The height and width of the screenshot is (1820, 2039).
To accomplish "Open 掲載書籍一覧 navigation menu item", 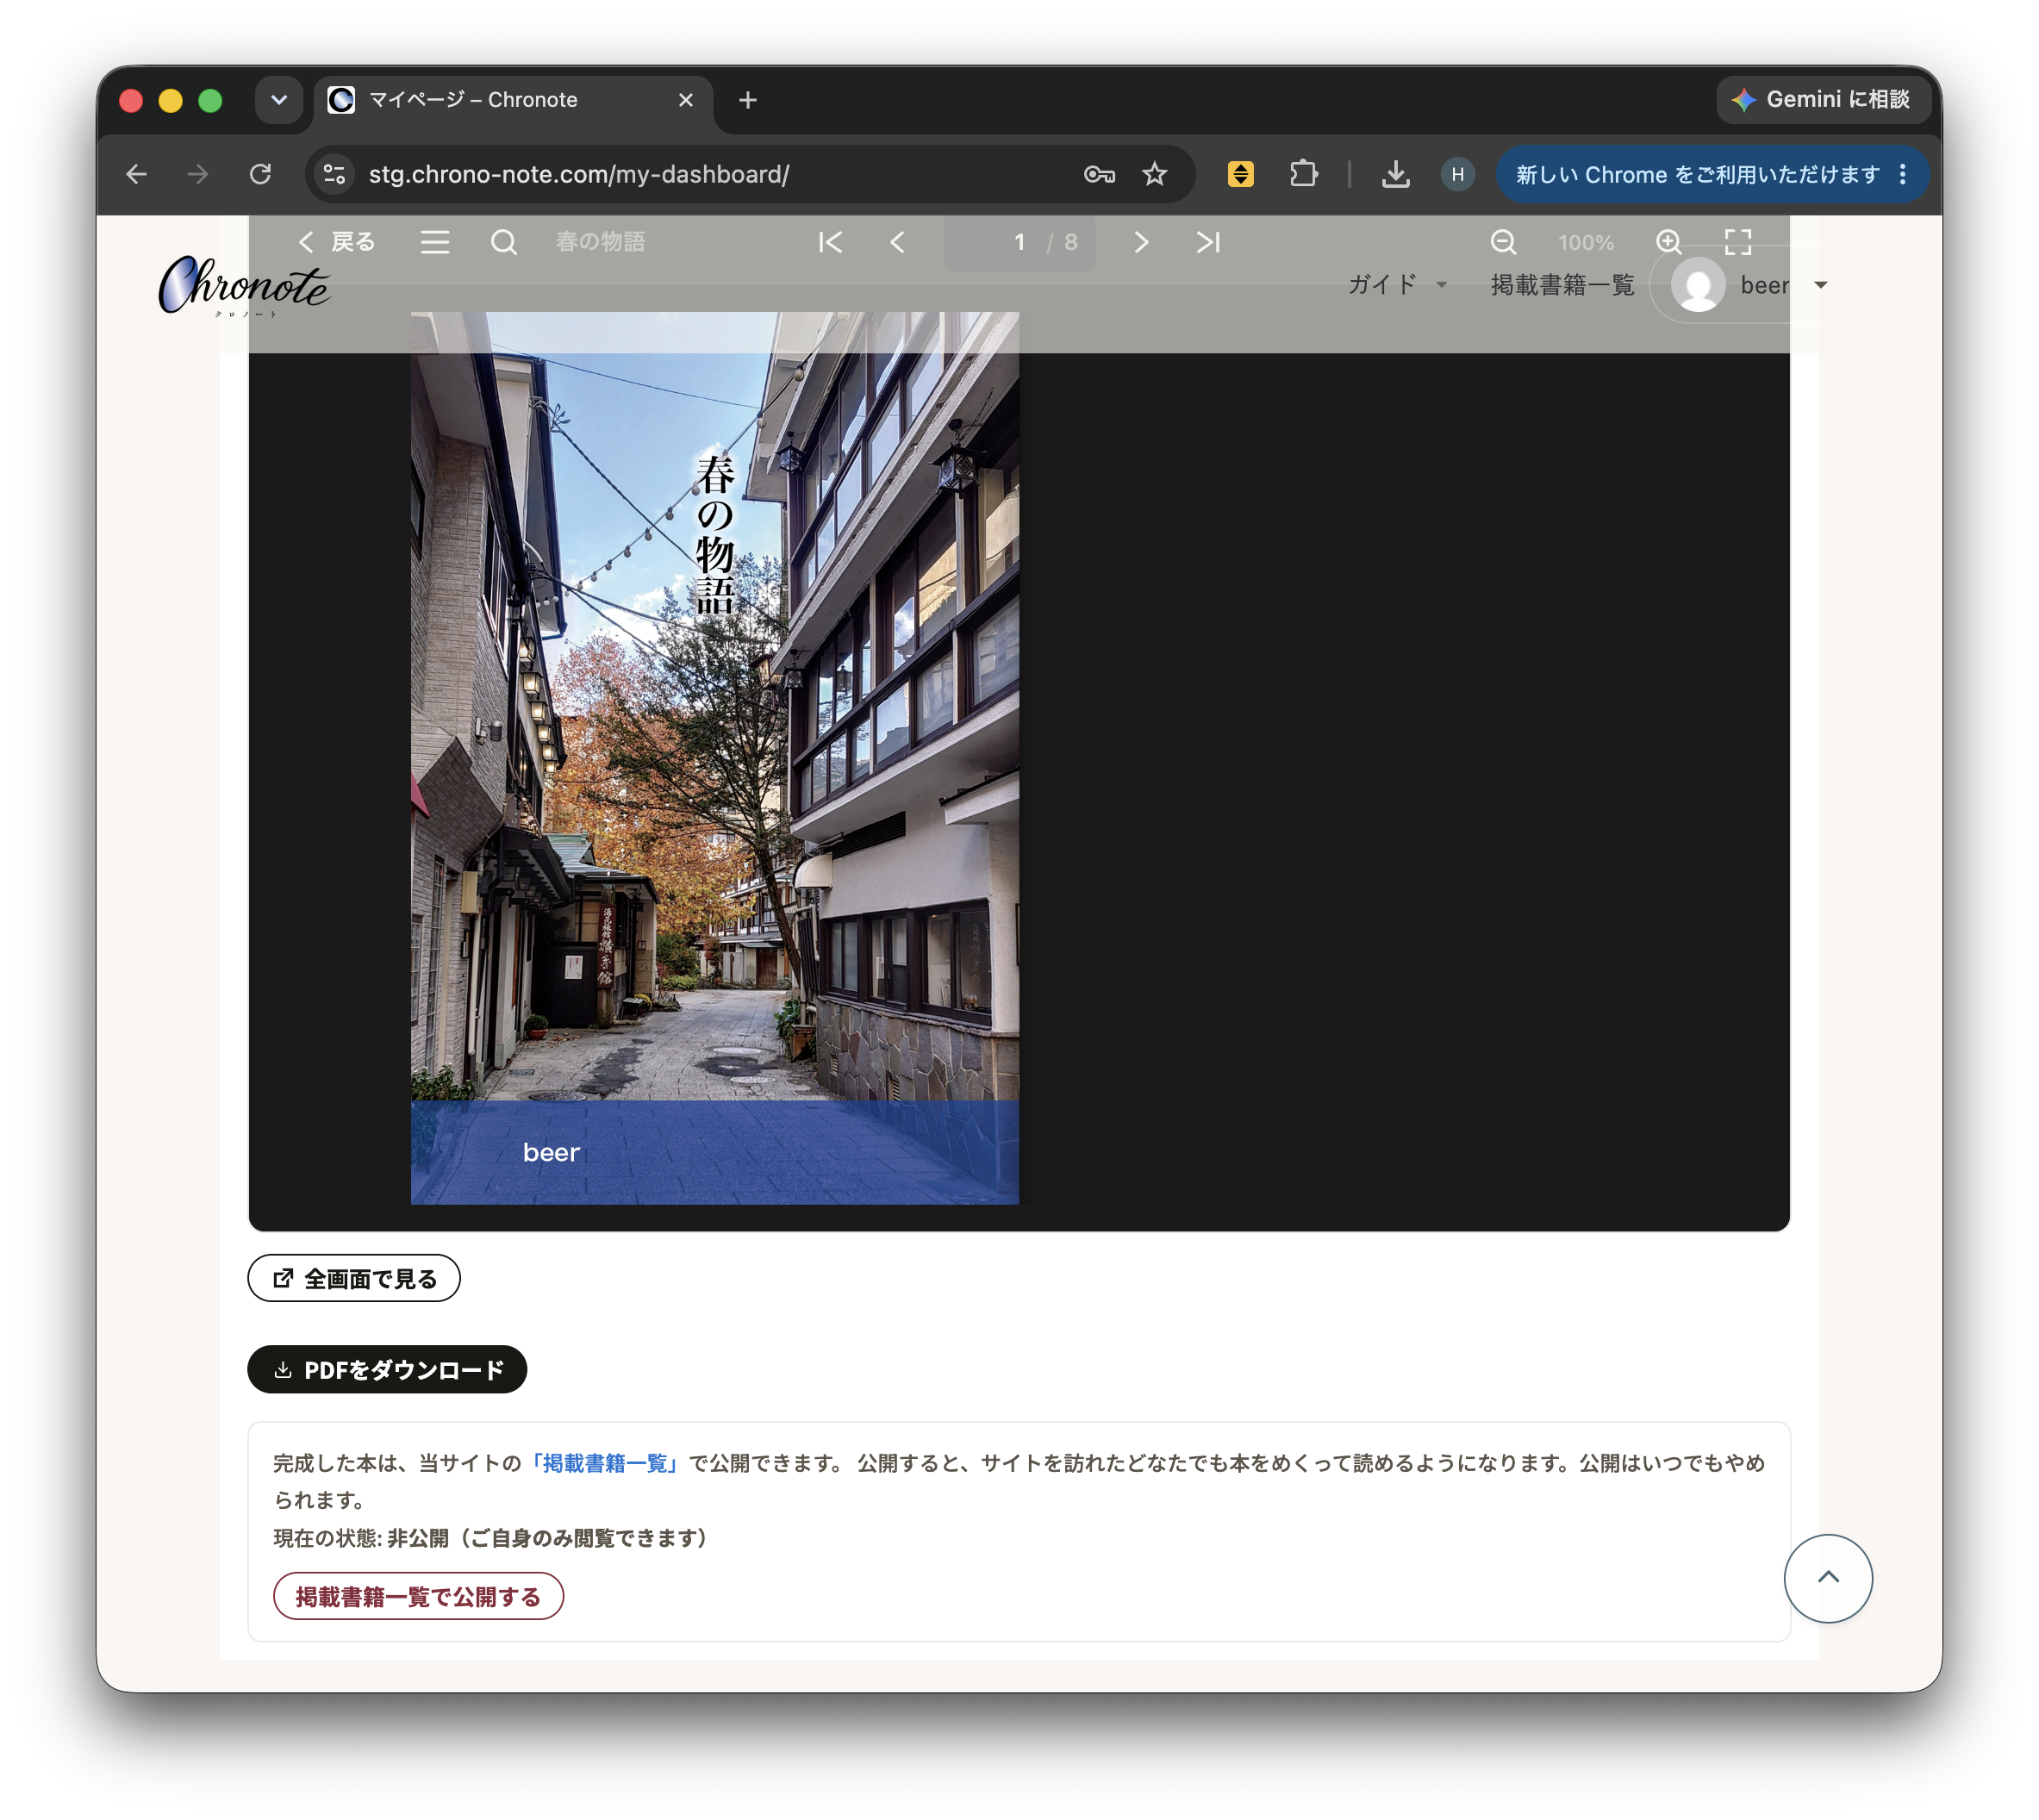I will [x=1562, y=285].
